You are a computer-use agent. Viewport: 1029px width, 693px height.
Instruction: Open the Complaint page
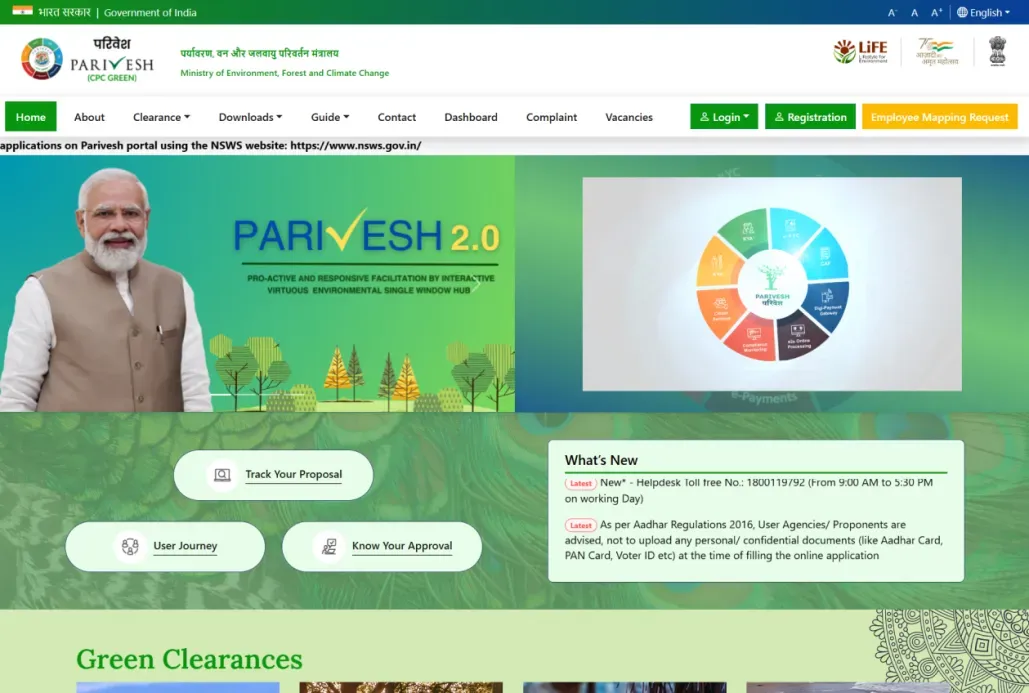click(551, 117)
